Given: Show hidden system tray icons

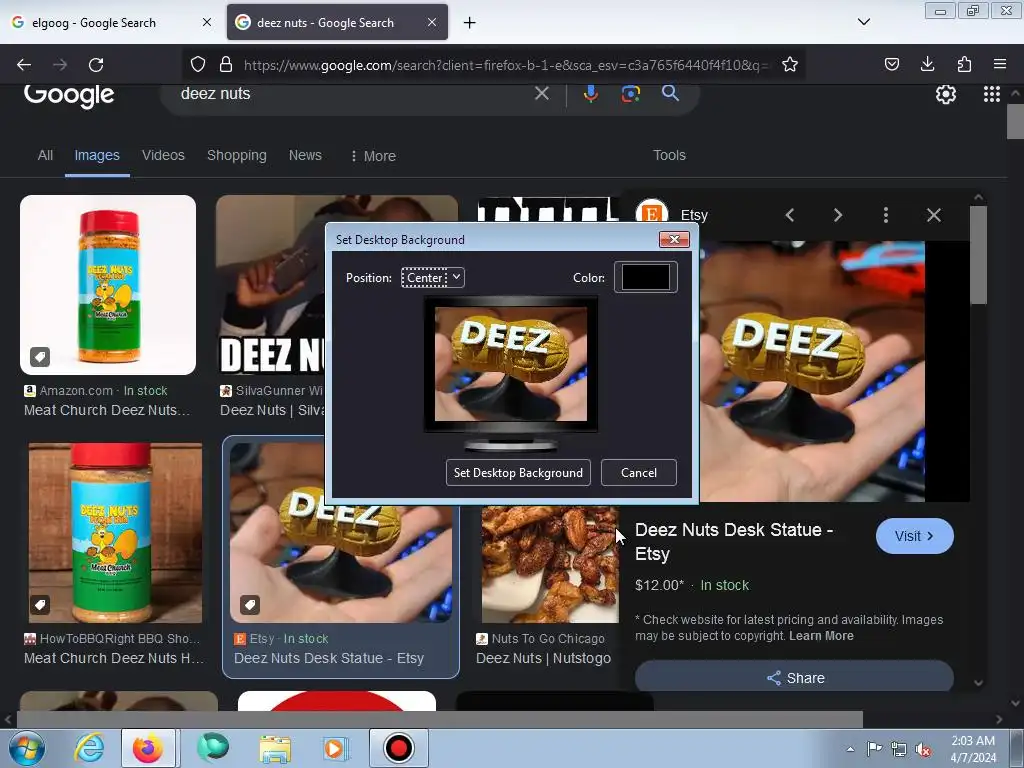Looking at the screenshot, I should point(850,749).
